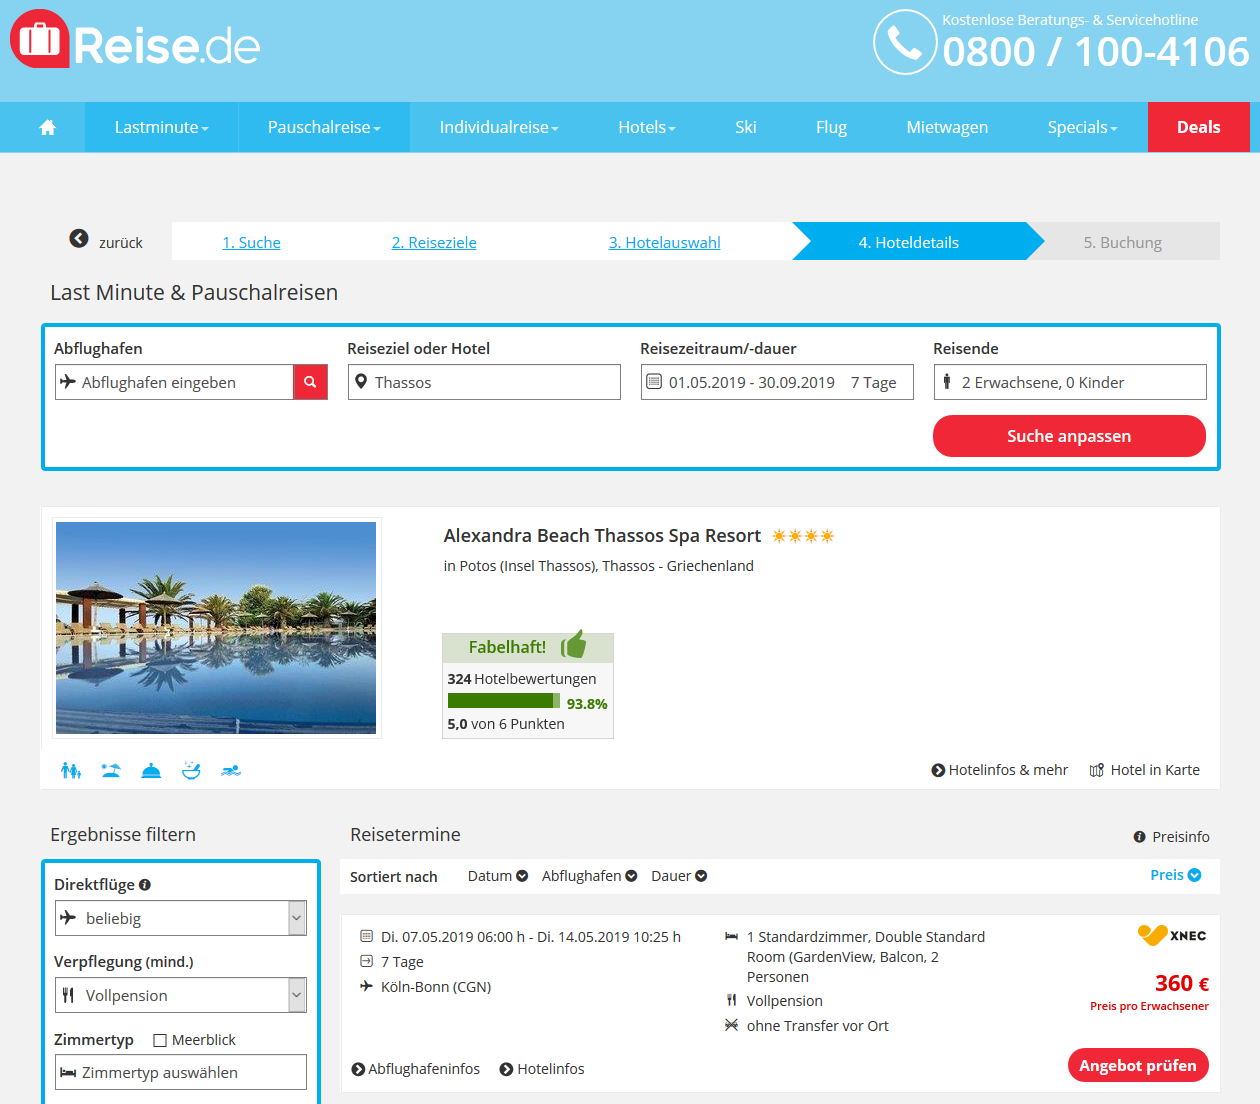Open the Verpflegung Vollpension dropdown

[181, 995]
